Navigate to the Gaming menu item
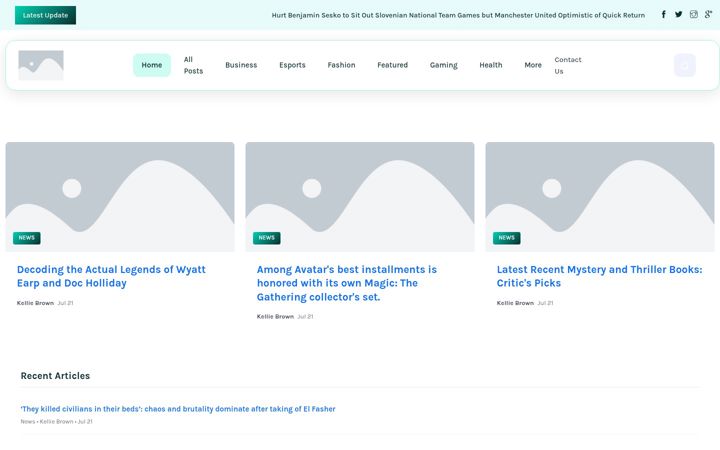The width and height of the screenshot is (720, 450). (444, 65)
